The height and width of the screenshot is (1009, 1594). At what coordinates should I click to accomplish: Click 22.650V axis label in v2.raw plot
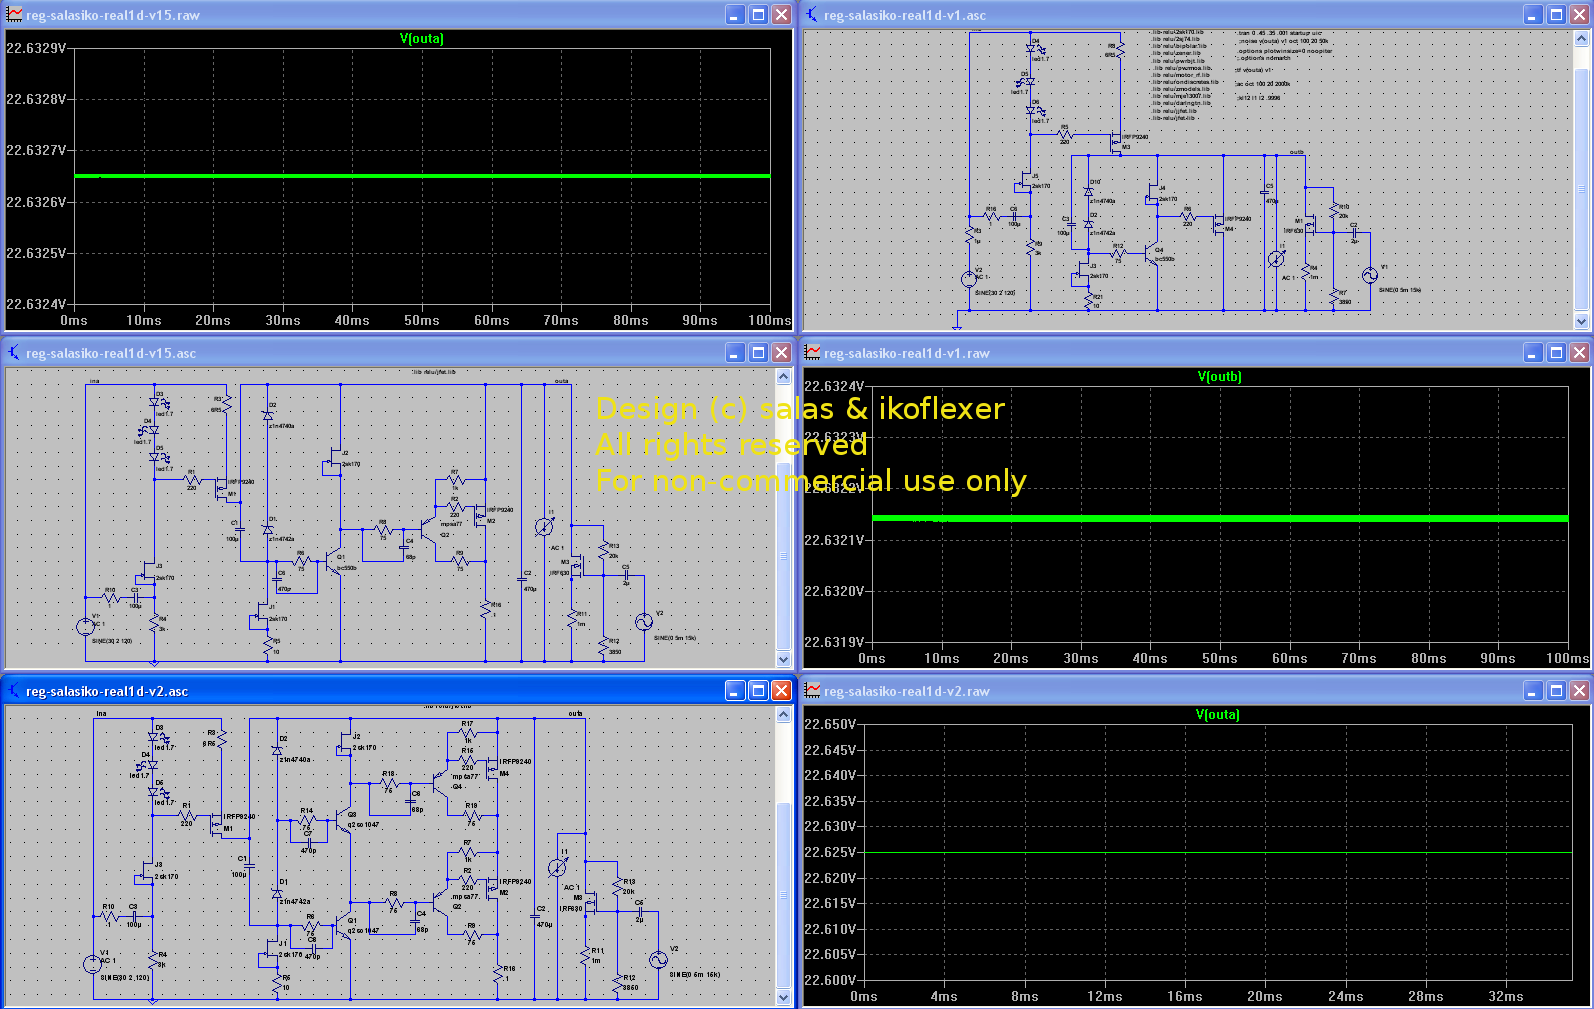[x=830, y=724]
